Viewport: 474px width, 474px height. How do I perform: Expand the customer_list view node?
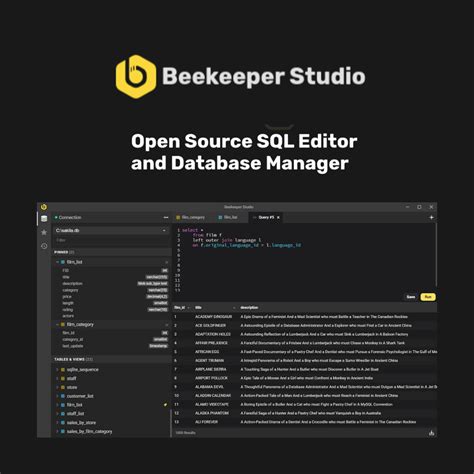57,396
